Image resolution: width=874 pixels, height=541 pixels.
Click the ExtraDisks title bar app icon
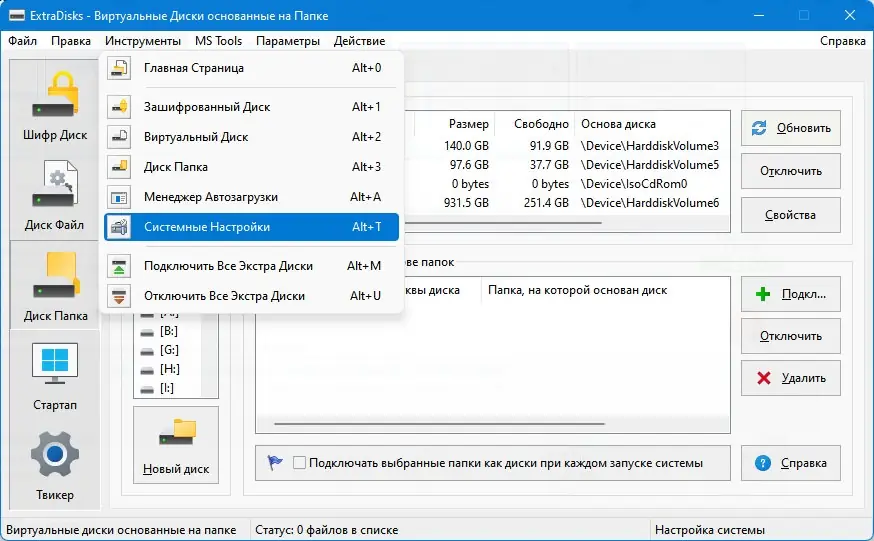coord(17,15)
